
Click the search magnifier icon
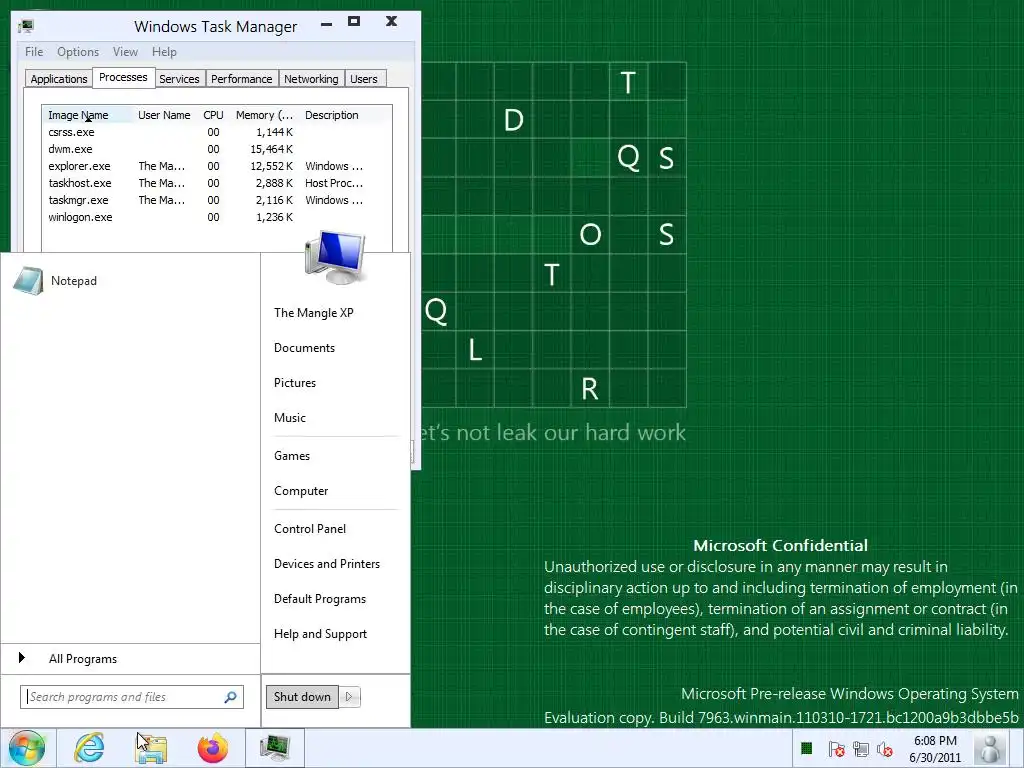click(230, 697)
